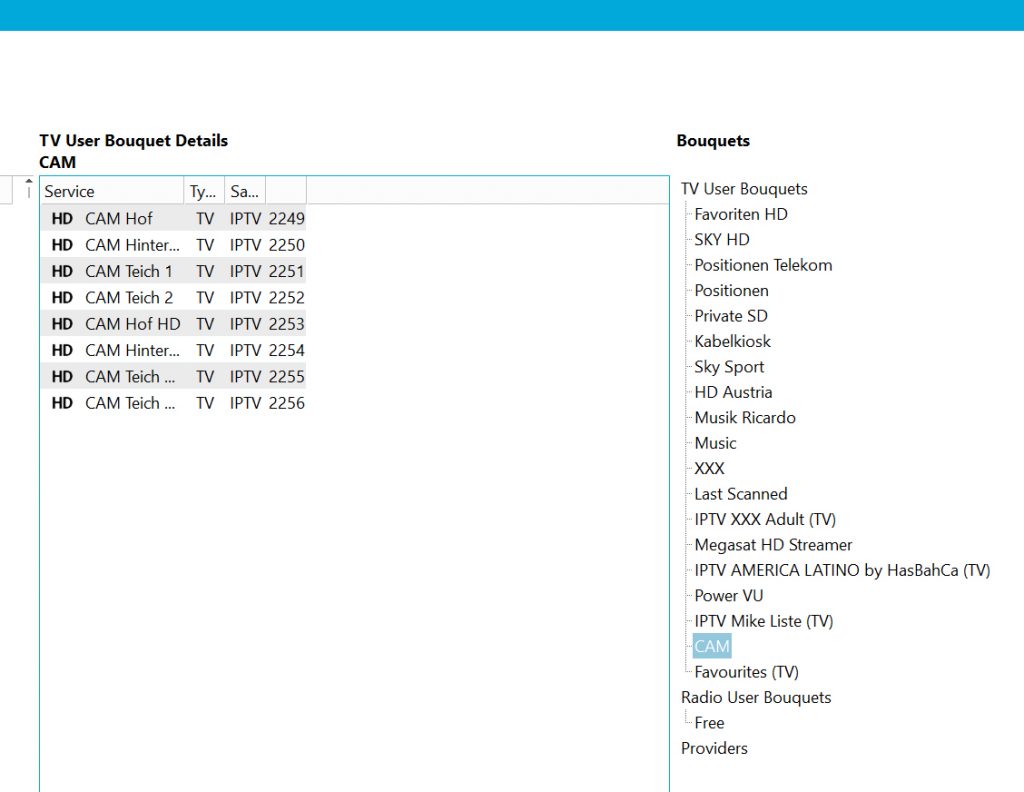Click the number 2251 cell
The image size is (1024, 792).
pyautogui.click(x=286, y=271)
